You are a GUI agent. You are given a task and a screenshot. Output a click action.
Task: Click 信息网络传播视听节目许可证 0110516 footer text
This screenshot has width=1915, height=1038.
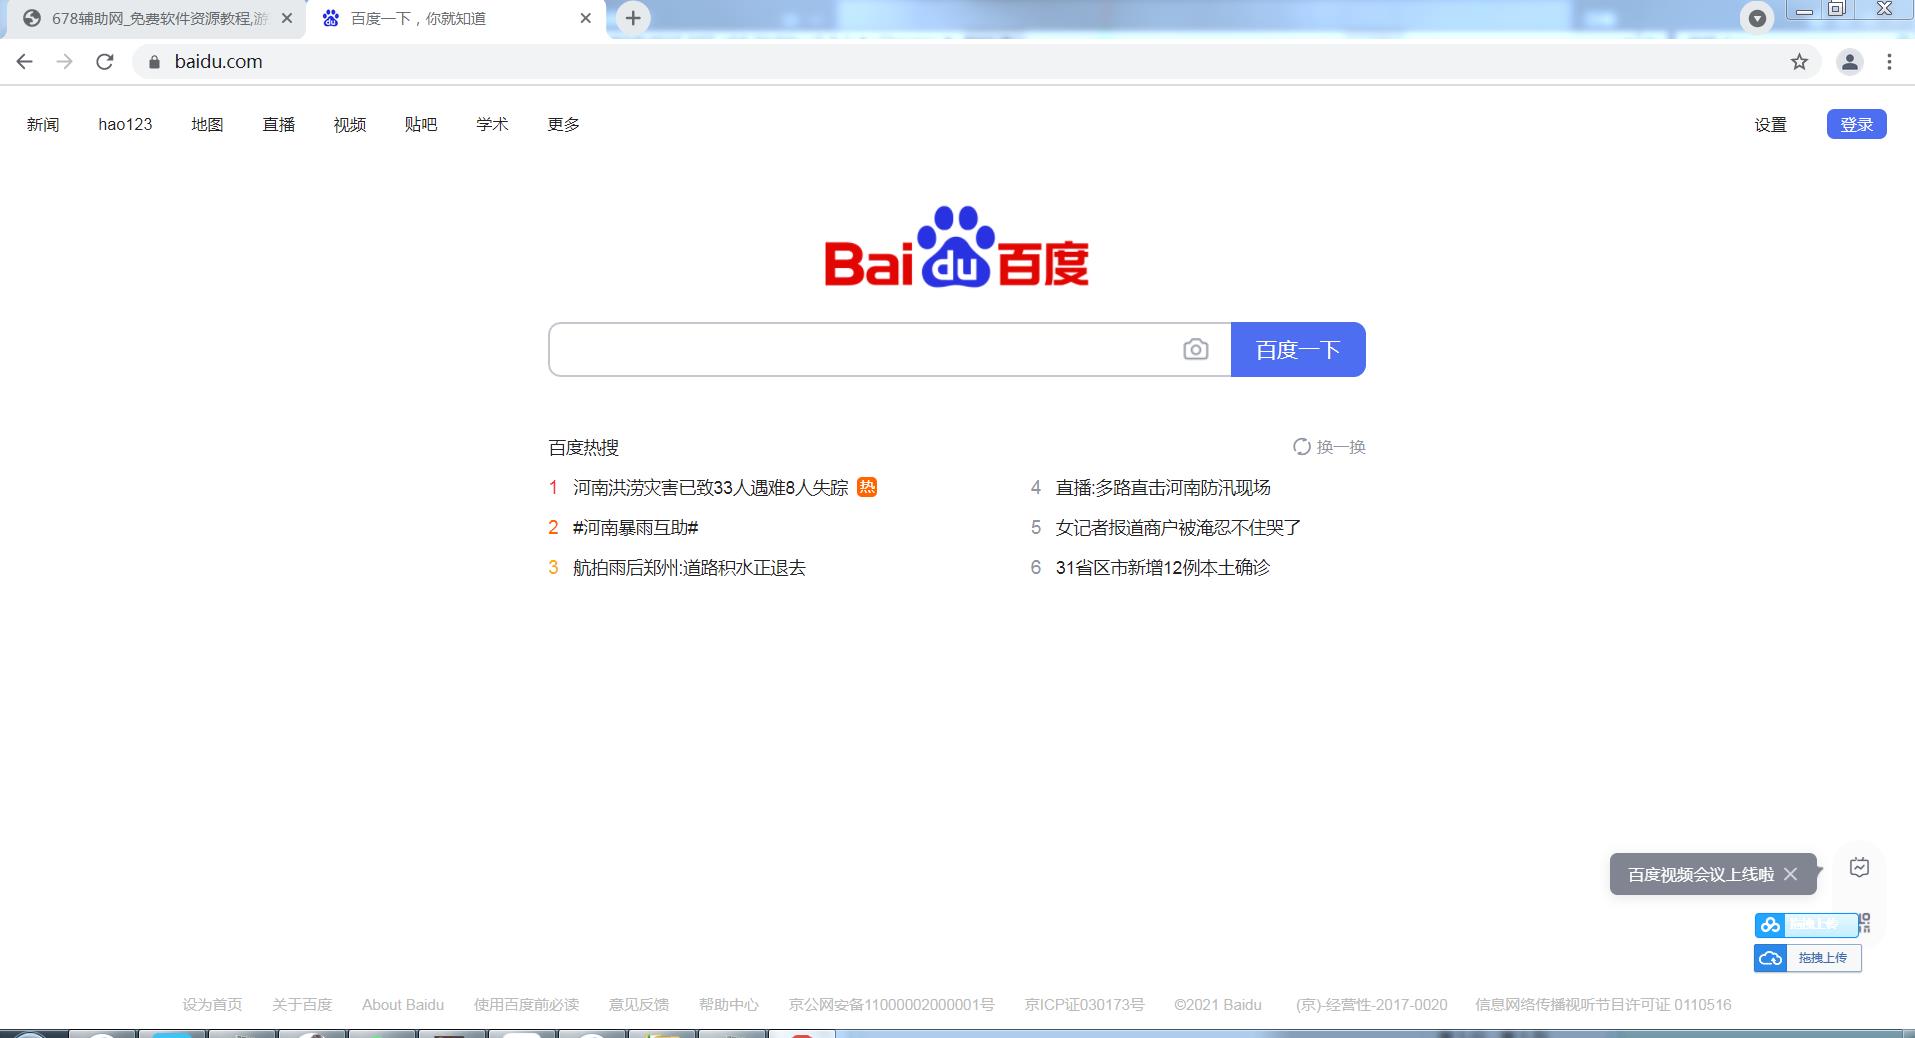tap(1603, 1004)
